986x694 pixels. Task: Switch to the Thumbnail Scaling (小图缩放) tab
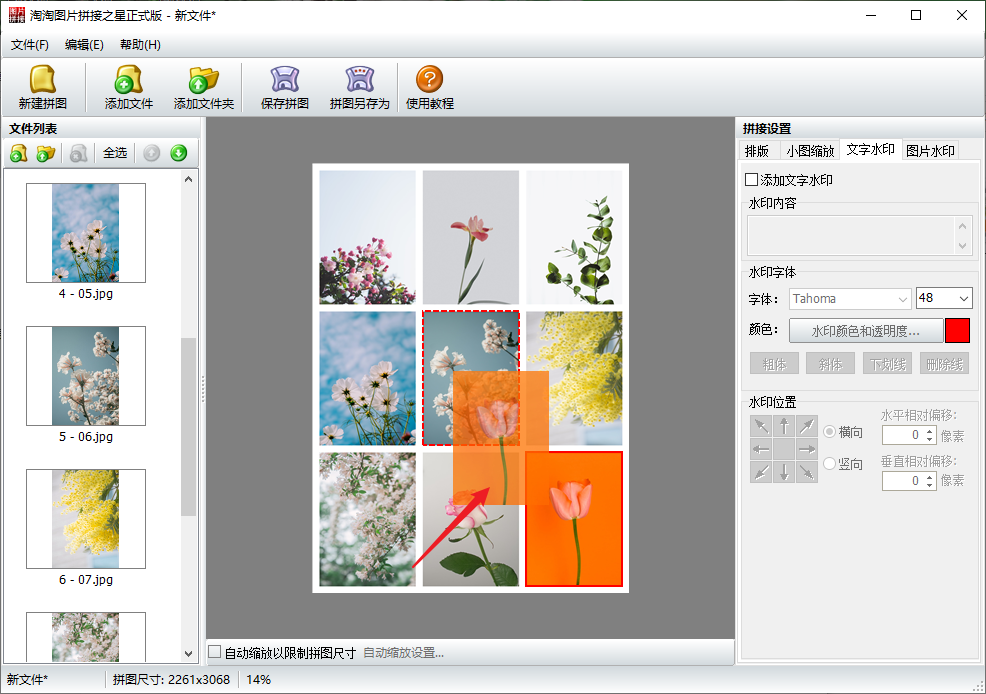tap(810, 151)
